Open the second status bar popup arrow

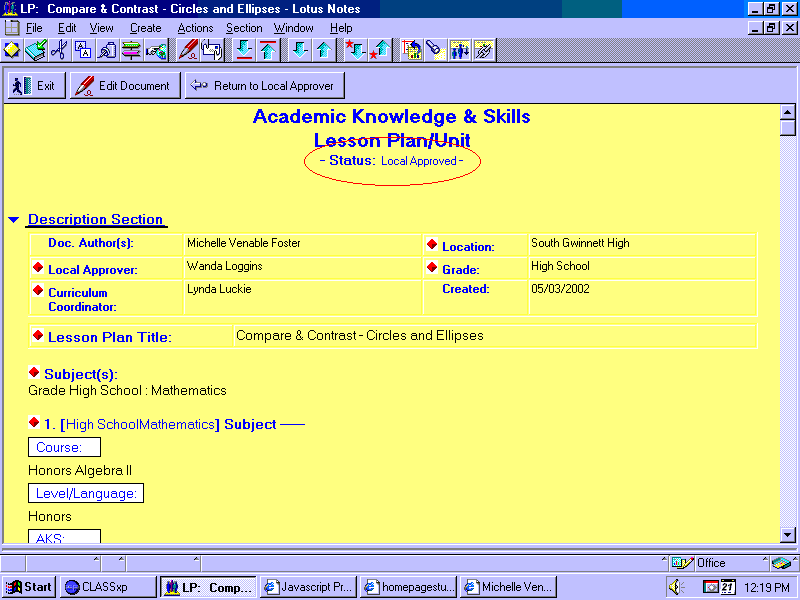[121, 559]
